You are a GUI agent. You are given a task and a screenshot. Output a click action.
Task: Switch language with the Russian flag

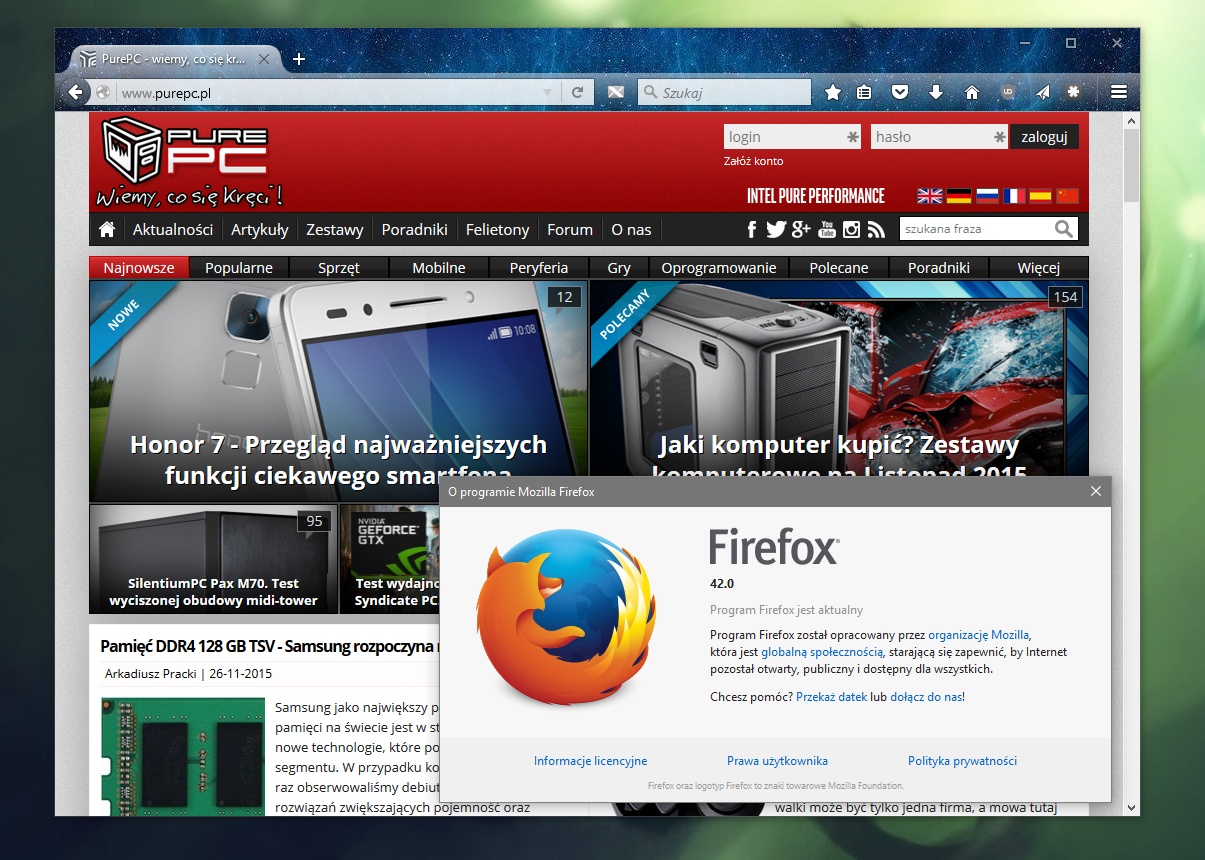[x=987, y=196]
